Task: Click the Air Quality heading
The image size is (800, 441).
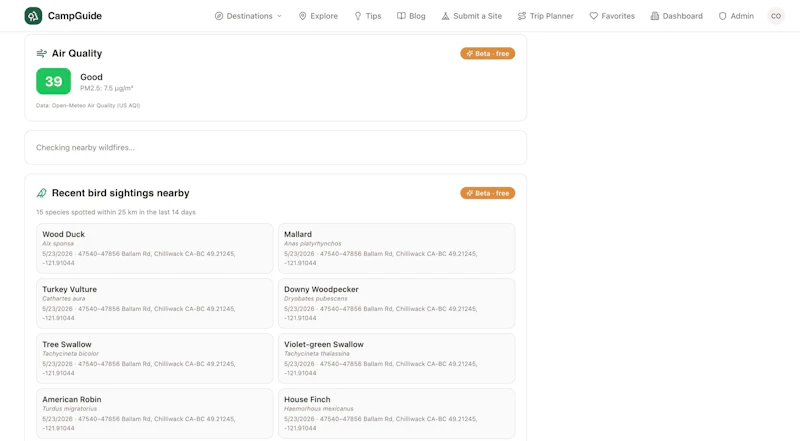Action: click(x=77, y=53)
